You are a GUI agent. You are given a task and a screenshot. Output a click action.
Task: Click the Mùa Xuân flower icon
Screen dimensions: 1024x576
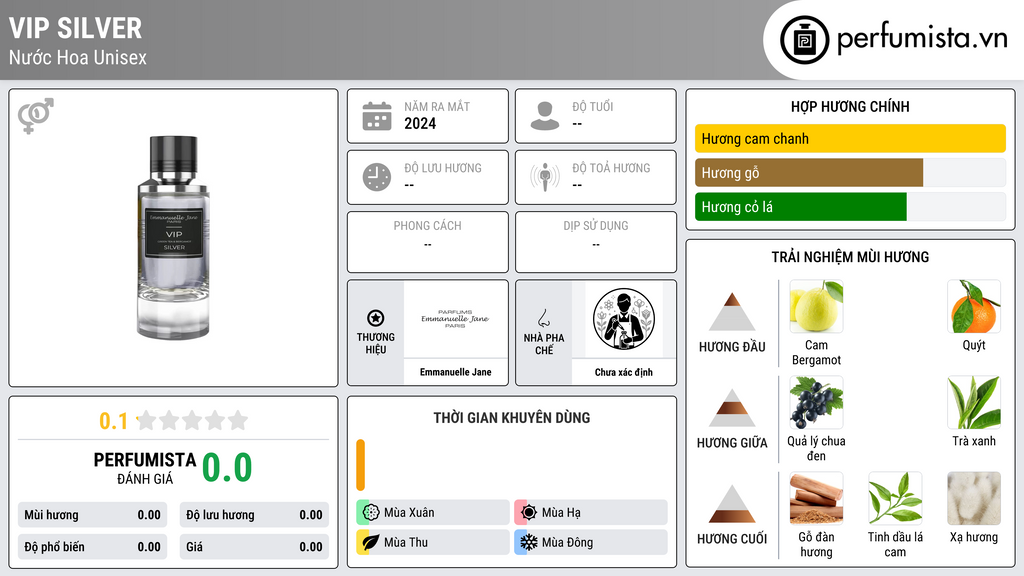(x=371, y=512)
